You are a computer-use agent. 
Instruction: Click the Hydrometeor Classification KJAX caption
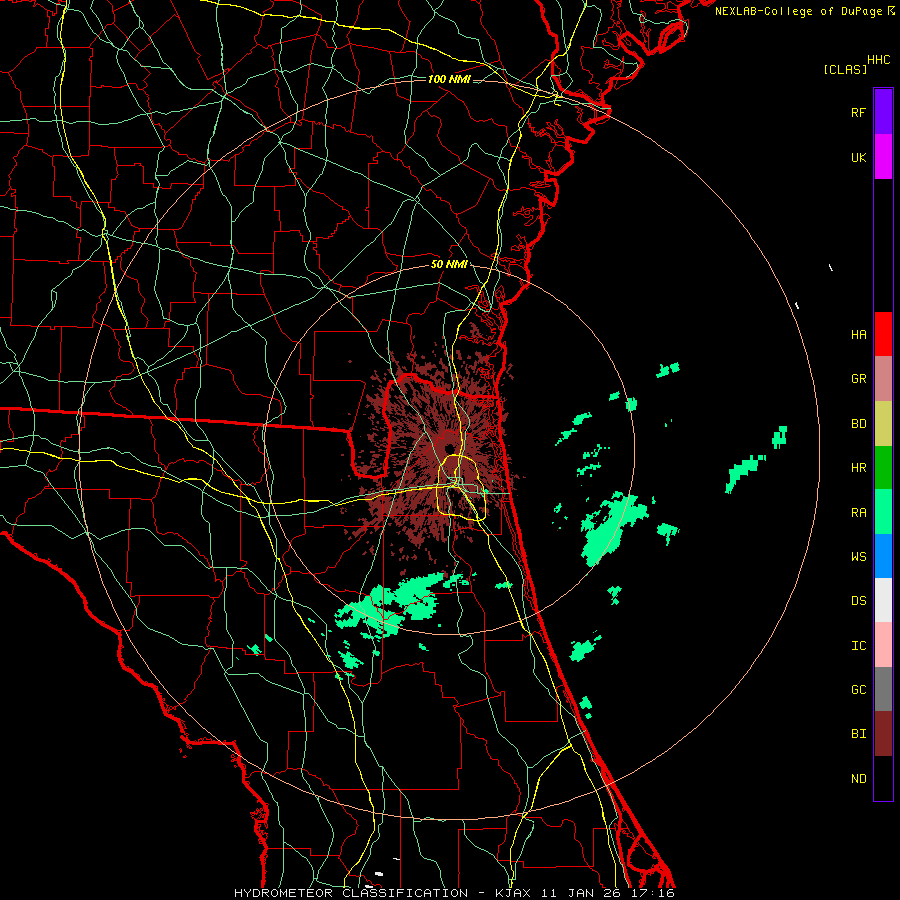click(x=454, y=893)
